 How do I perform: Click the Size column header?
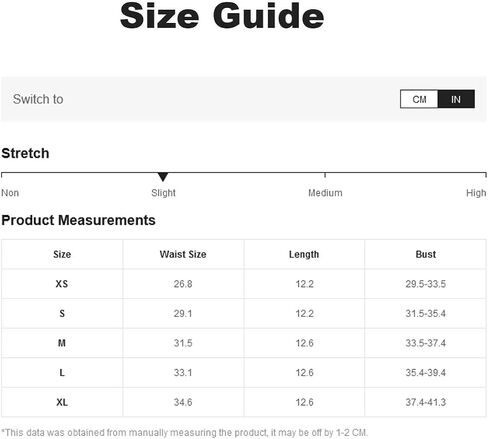point(62,254)
